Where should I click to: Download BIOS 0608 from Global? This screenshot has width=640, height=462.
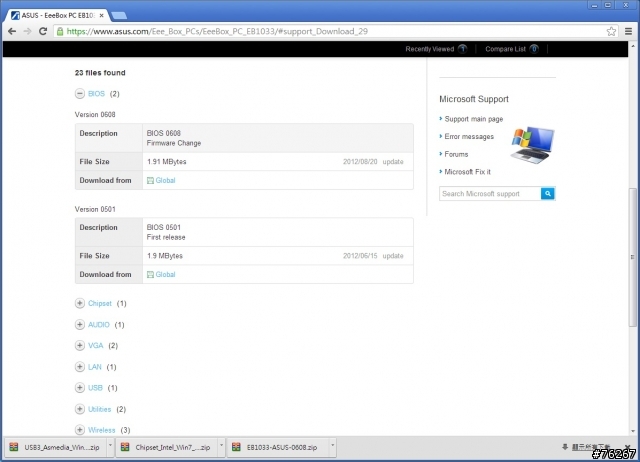(165, 180)
